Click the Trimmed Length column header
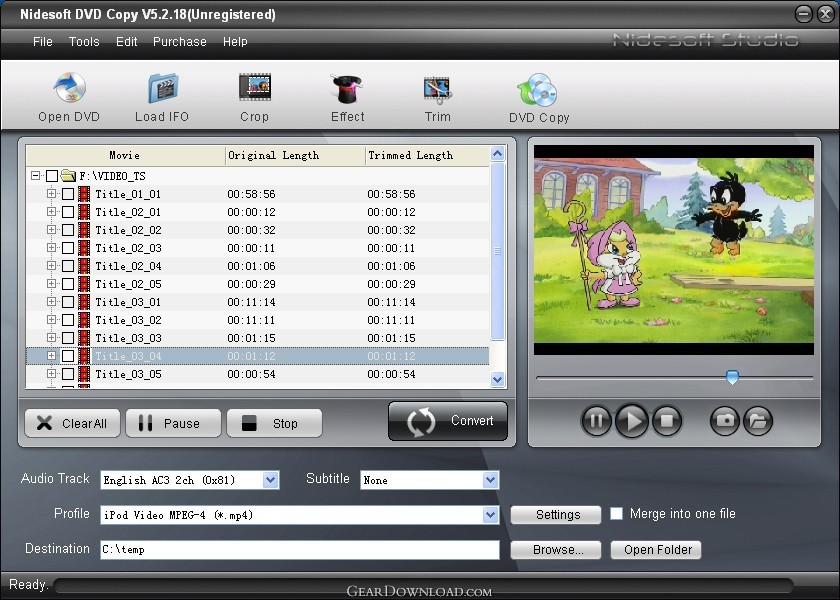Screen dimensions: 840x600 427,155
